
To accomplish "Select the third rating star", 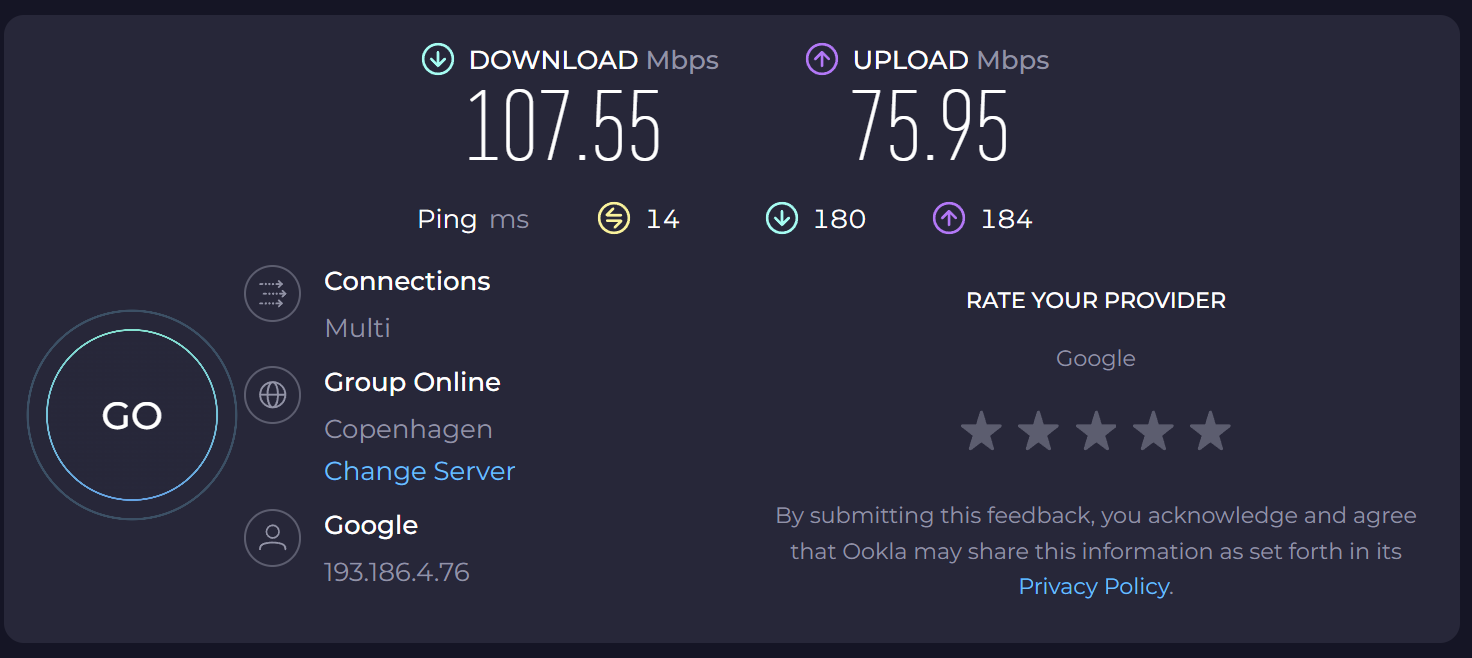I will pos(1096,431).
